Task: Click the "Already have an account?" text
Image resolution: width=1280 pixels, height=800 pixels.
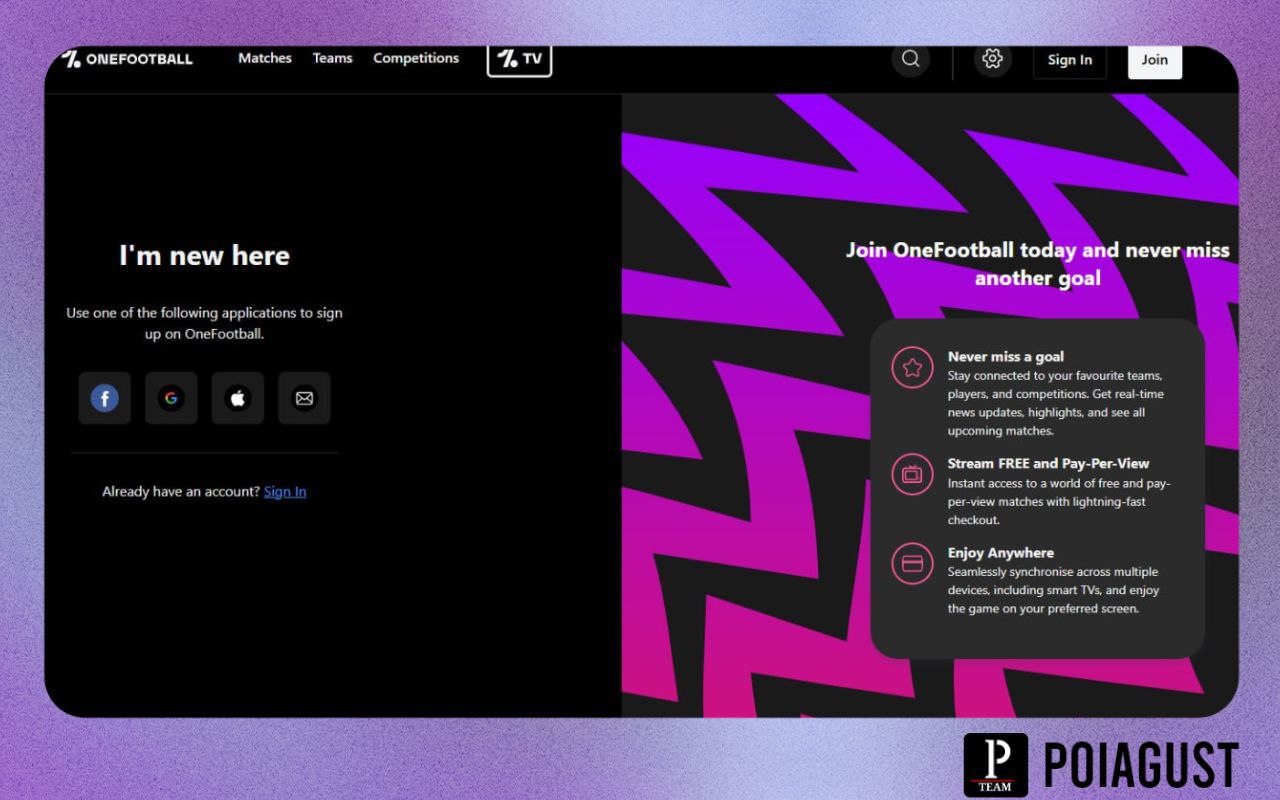Action: coord(181,491)
